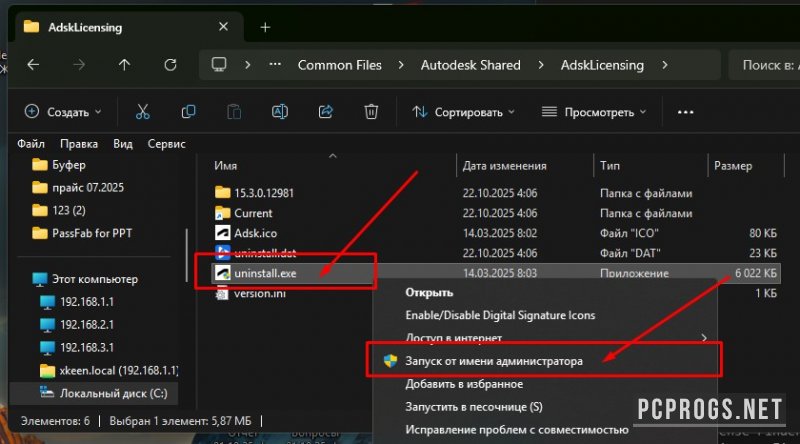800x444 pixels.
Task: Open a new tab with plus button
Action: (x=265, y=27)
